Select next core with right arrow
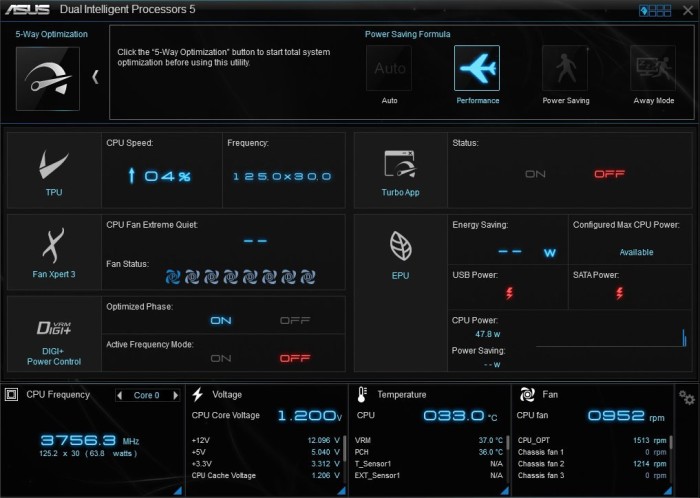The height and width of the screenshot is (498, 700). click(175, 395)
